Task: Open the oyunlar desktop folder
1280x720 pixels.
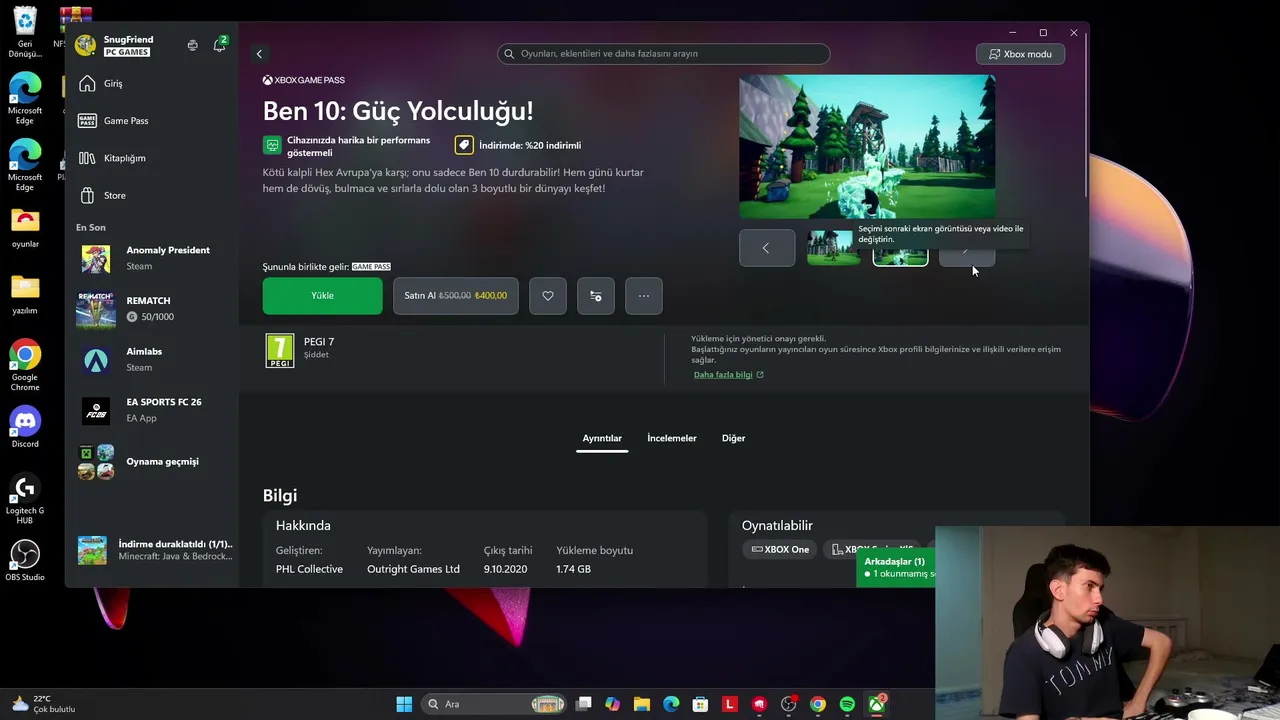Action: pos(25,229)
